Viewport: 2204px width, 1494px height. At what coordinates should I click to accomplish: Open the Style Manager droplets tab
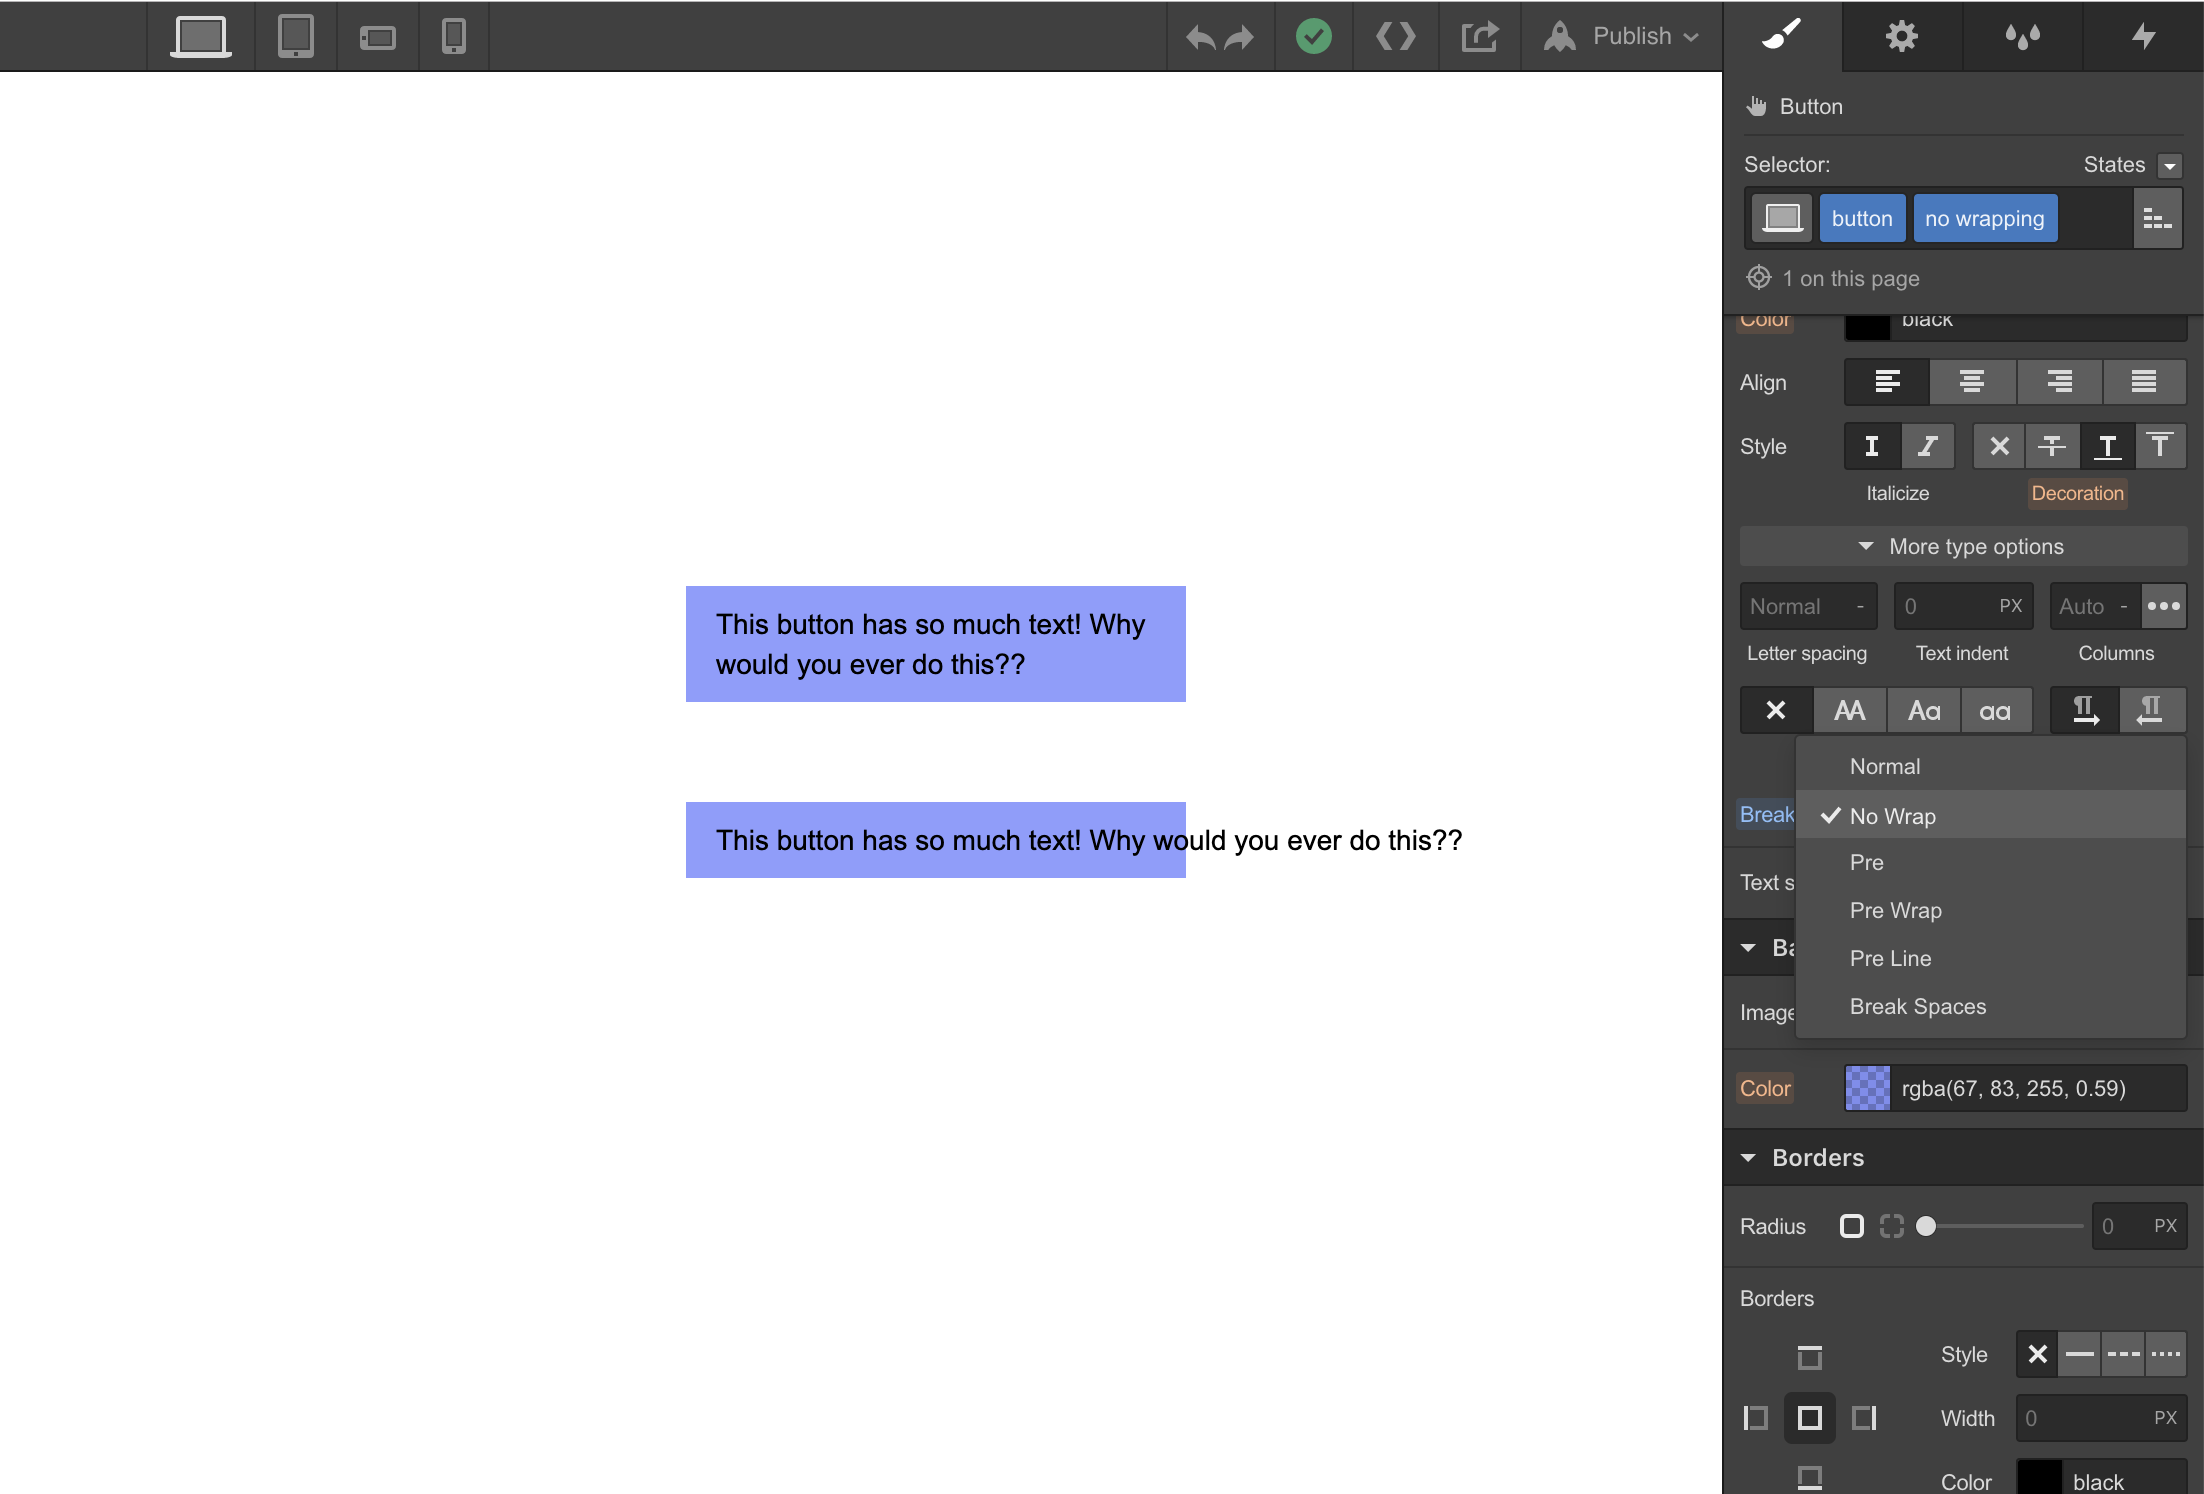click(x=2022, y=36)
